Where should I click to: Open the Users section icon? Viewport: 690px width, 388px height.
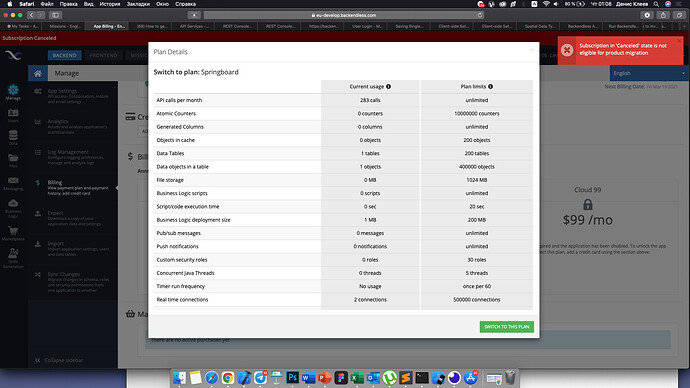pos(13,115)
